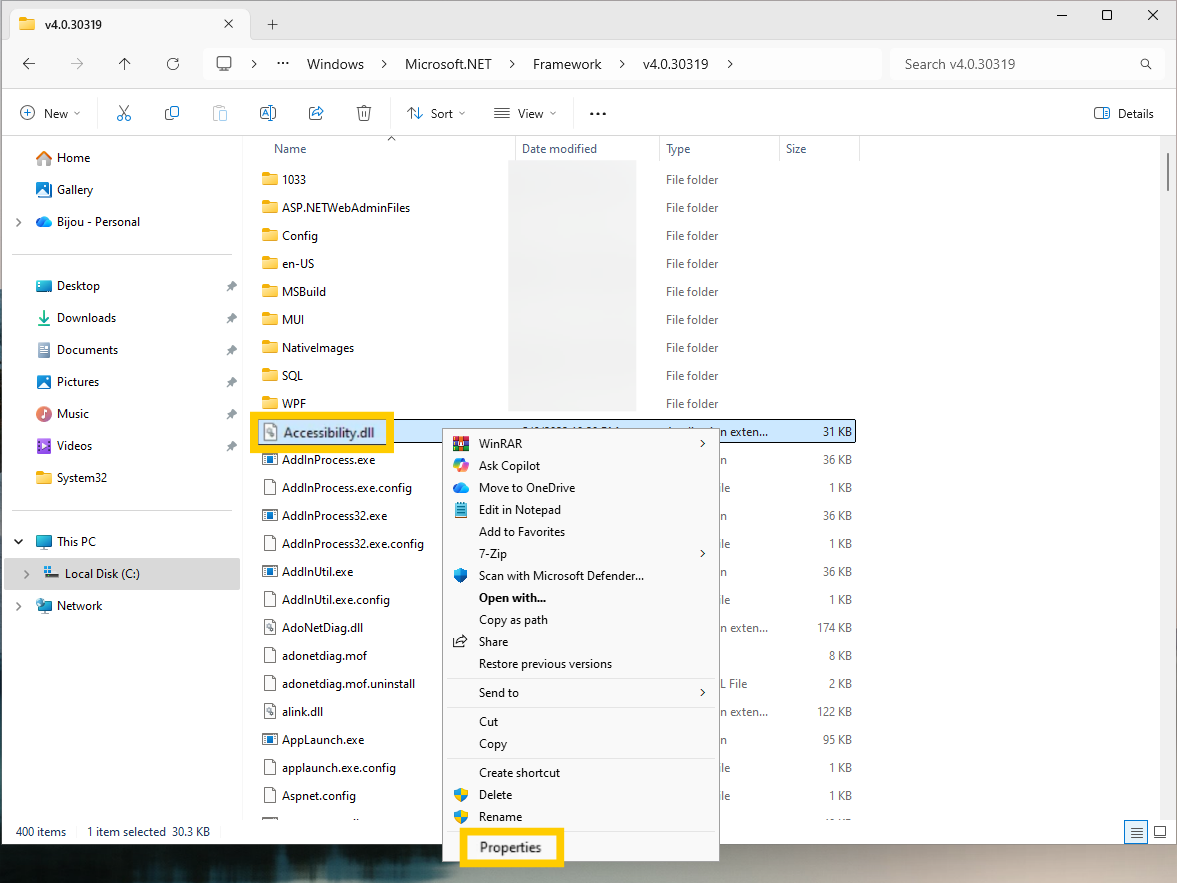Select Scan with Microsoft Defender
Image resolution: width=1177 pixels, height=883 pixels.
pyautogui.click(x=561, y=576)
